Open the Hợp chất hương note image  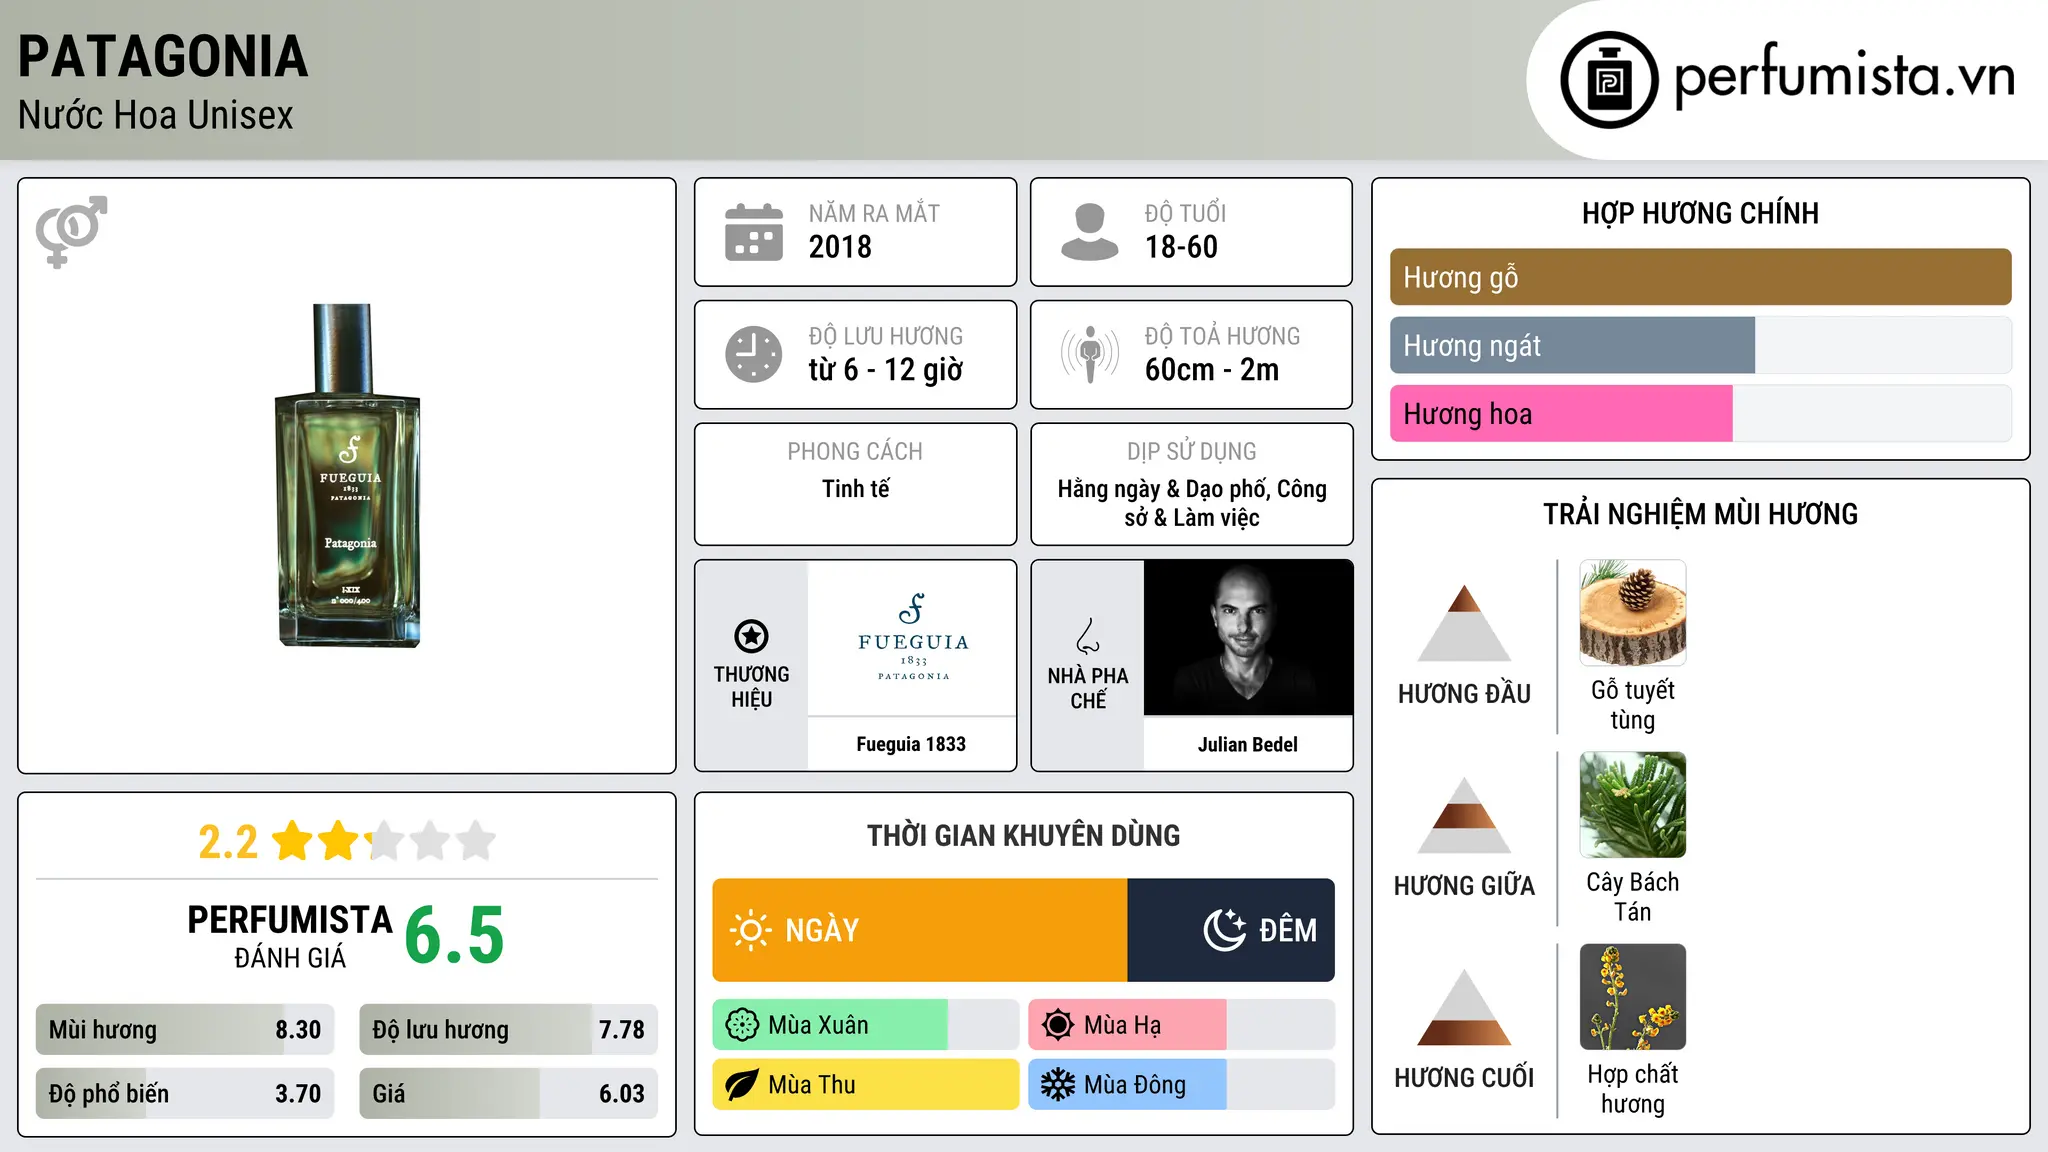[x=1633, y=997]
